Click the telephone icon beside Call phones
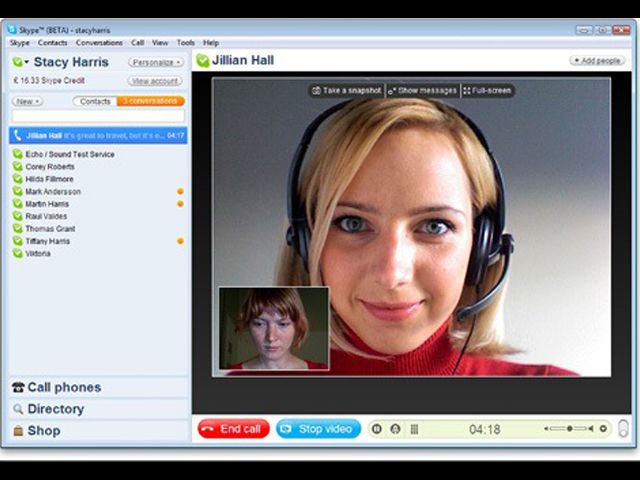Screen dimensions: 640x480 tap(18, 387)
